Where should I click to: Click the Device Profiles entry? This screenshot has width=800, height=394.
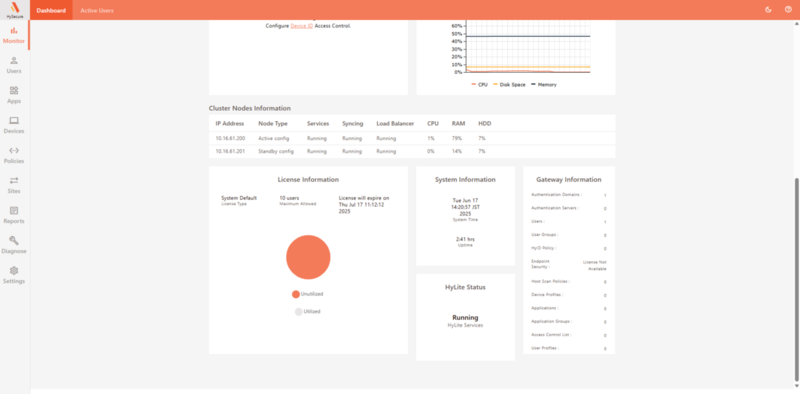569,295
